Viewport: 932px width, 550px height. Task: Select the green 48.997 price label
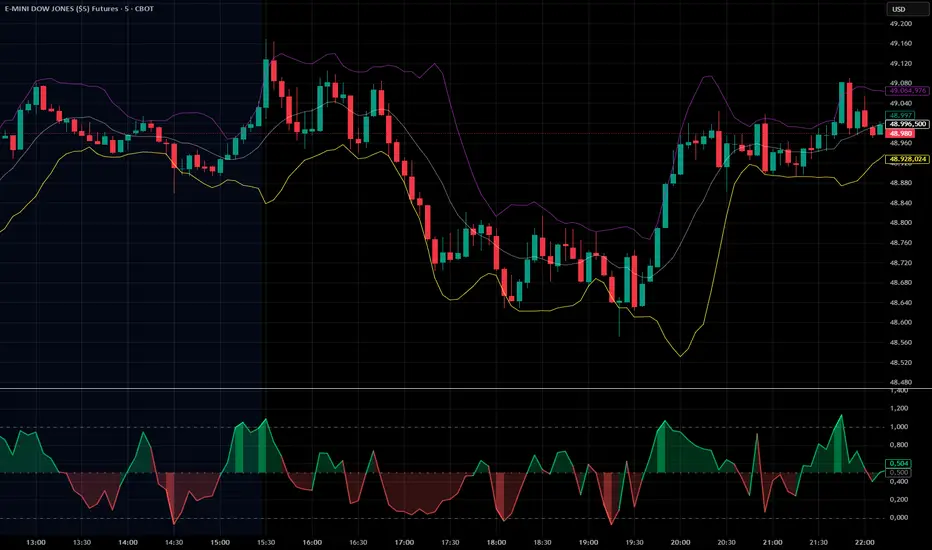click(900, 115)
